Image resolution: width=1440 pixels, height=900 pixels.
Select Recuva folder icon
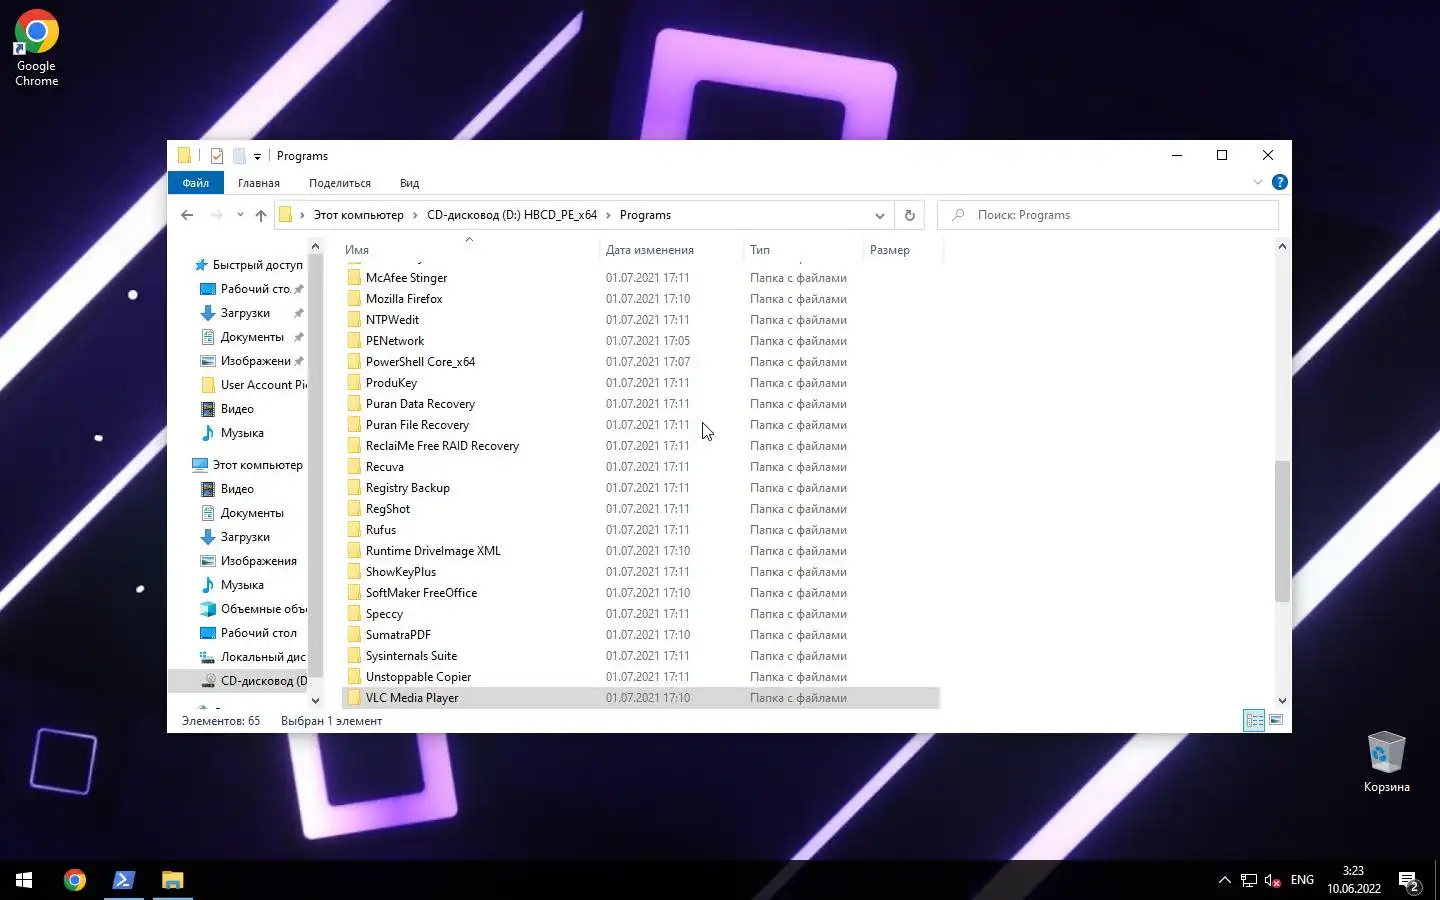(354, 467)
